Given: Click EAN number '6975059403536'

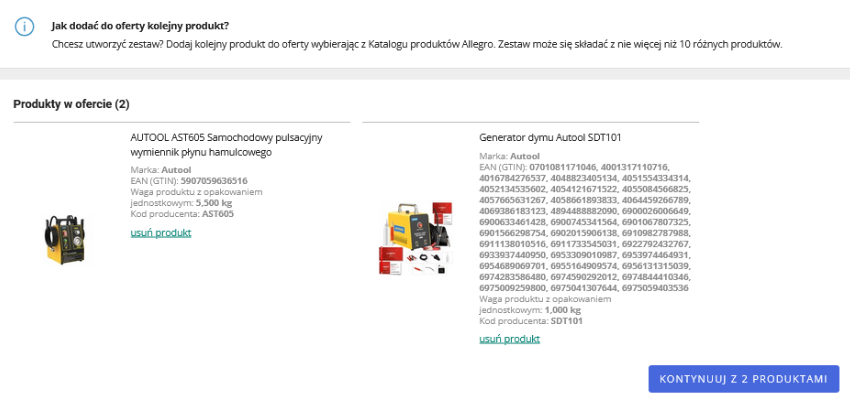Looking at the screenshot, I should click(656, 287).
